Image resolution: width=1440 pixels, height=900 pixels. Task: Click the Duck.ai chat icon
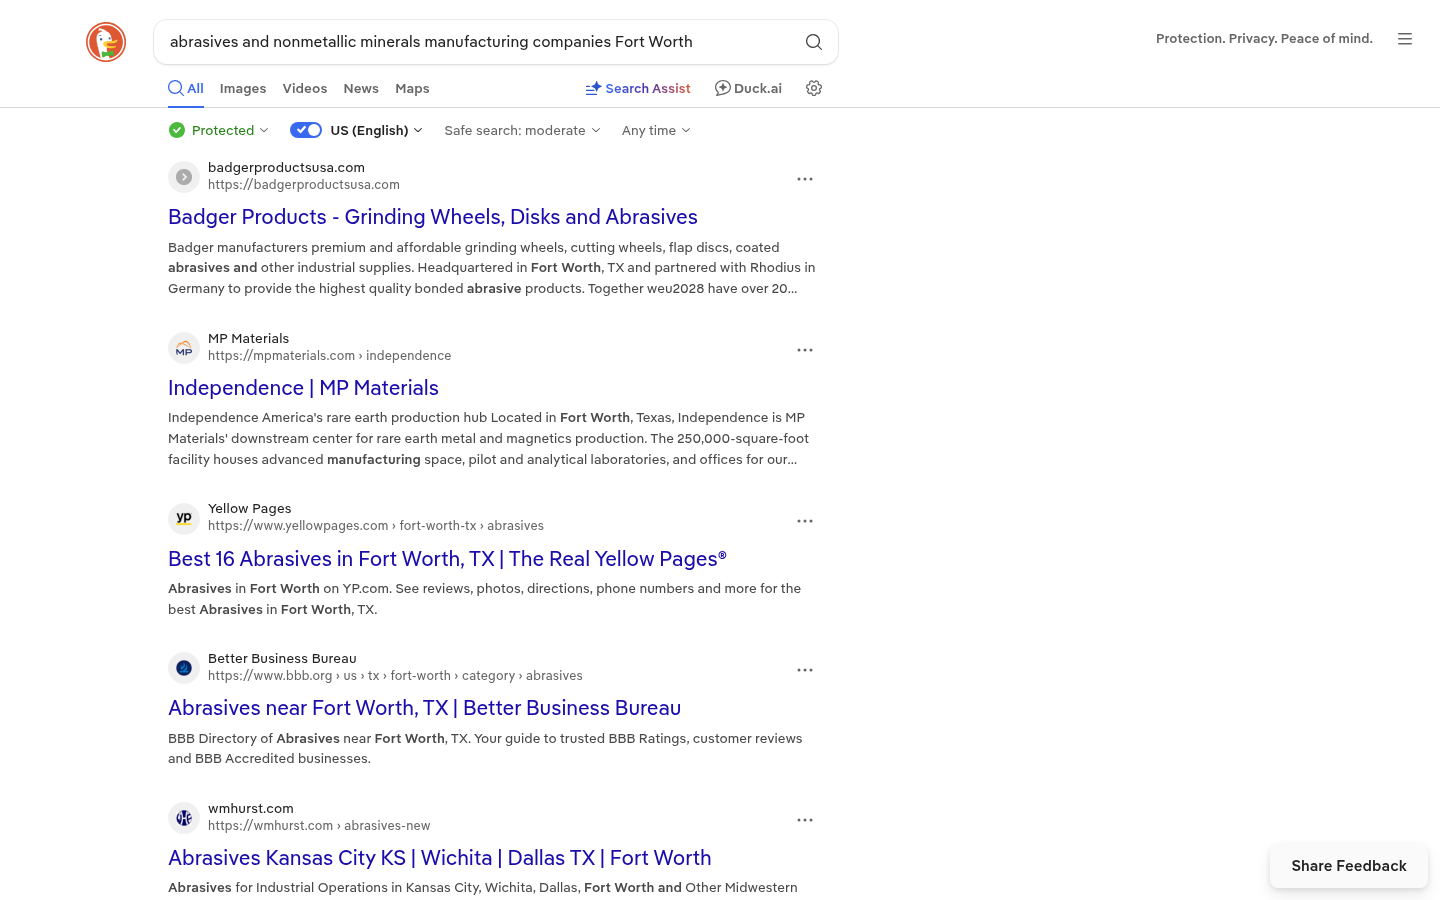click(722, 88)
